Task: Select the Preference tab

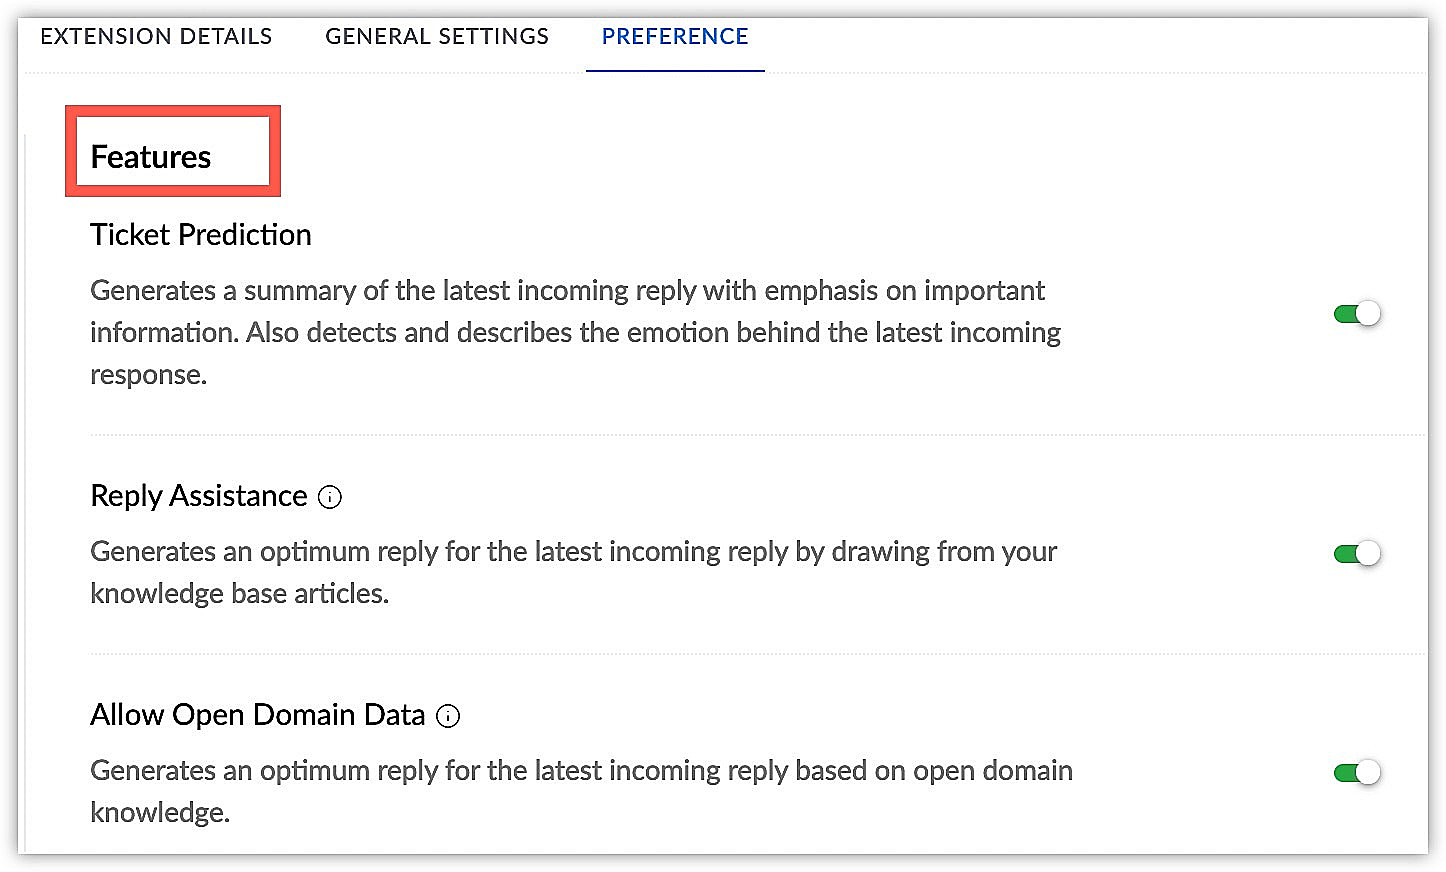Action: pos(675,36)
